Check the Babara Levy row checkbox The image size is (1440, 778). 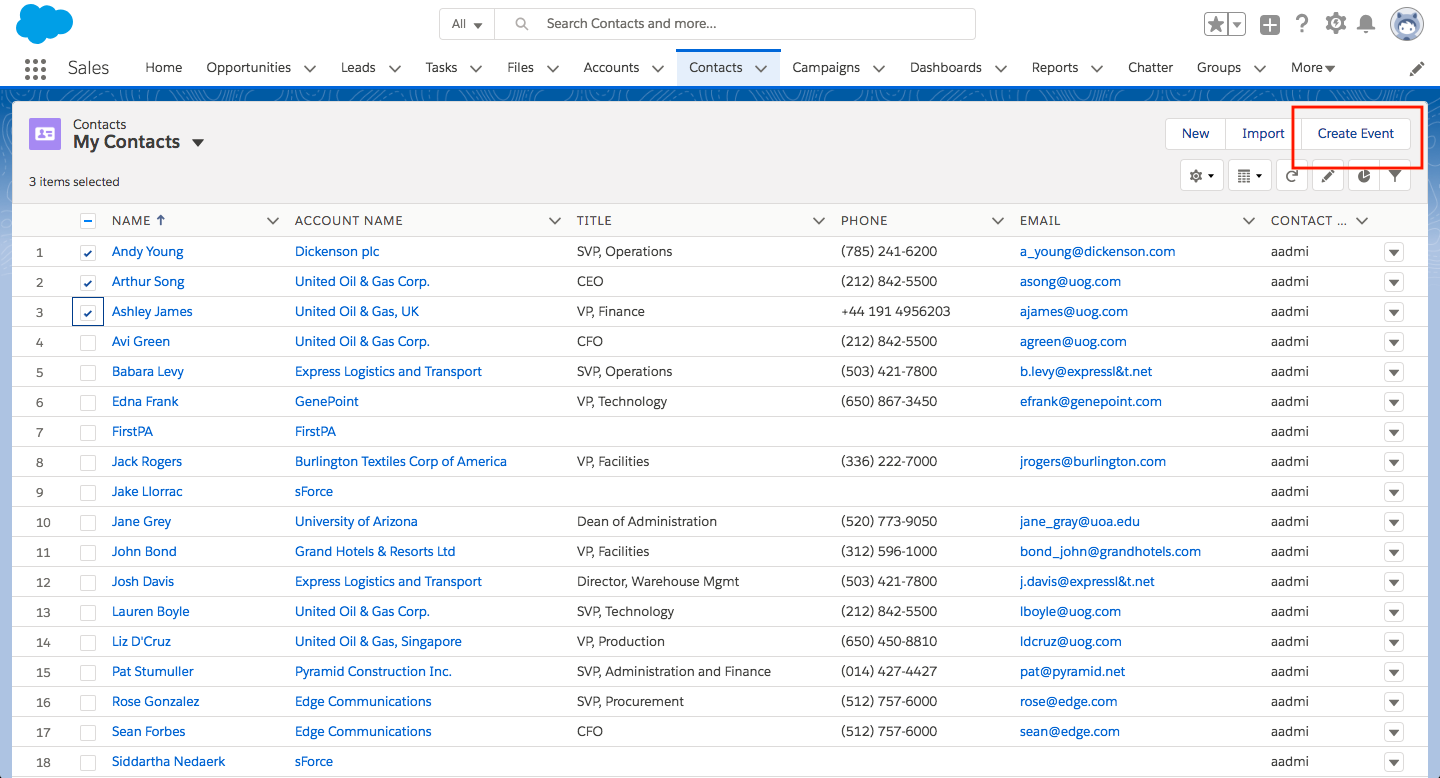tap(88, 372)
